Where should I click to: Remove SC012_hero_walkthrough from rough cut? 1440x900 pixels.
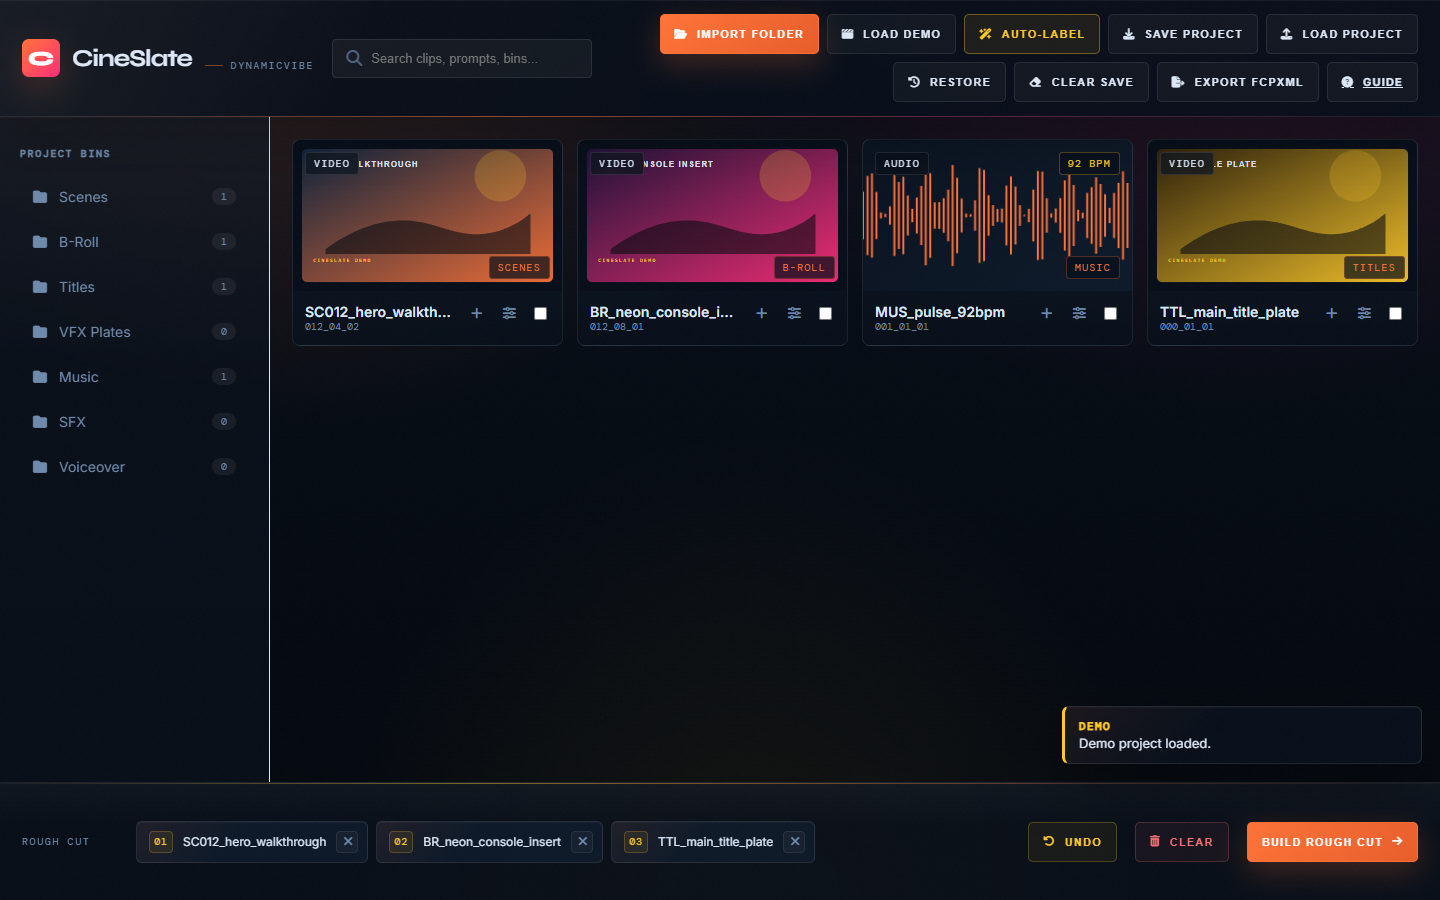(348, 842)
